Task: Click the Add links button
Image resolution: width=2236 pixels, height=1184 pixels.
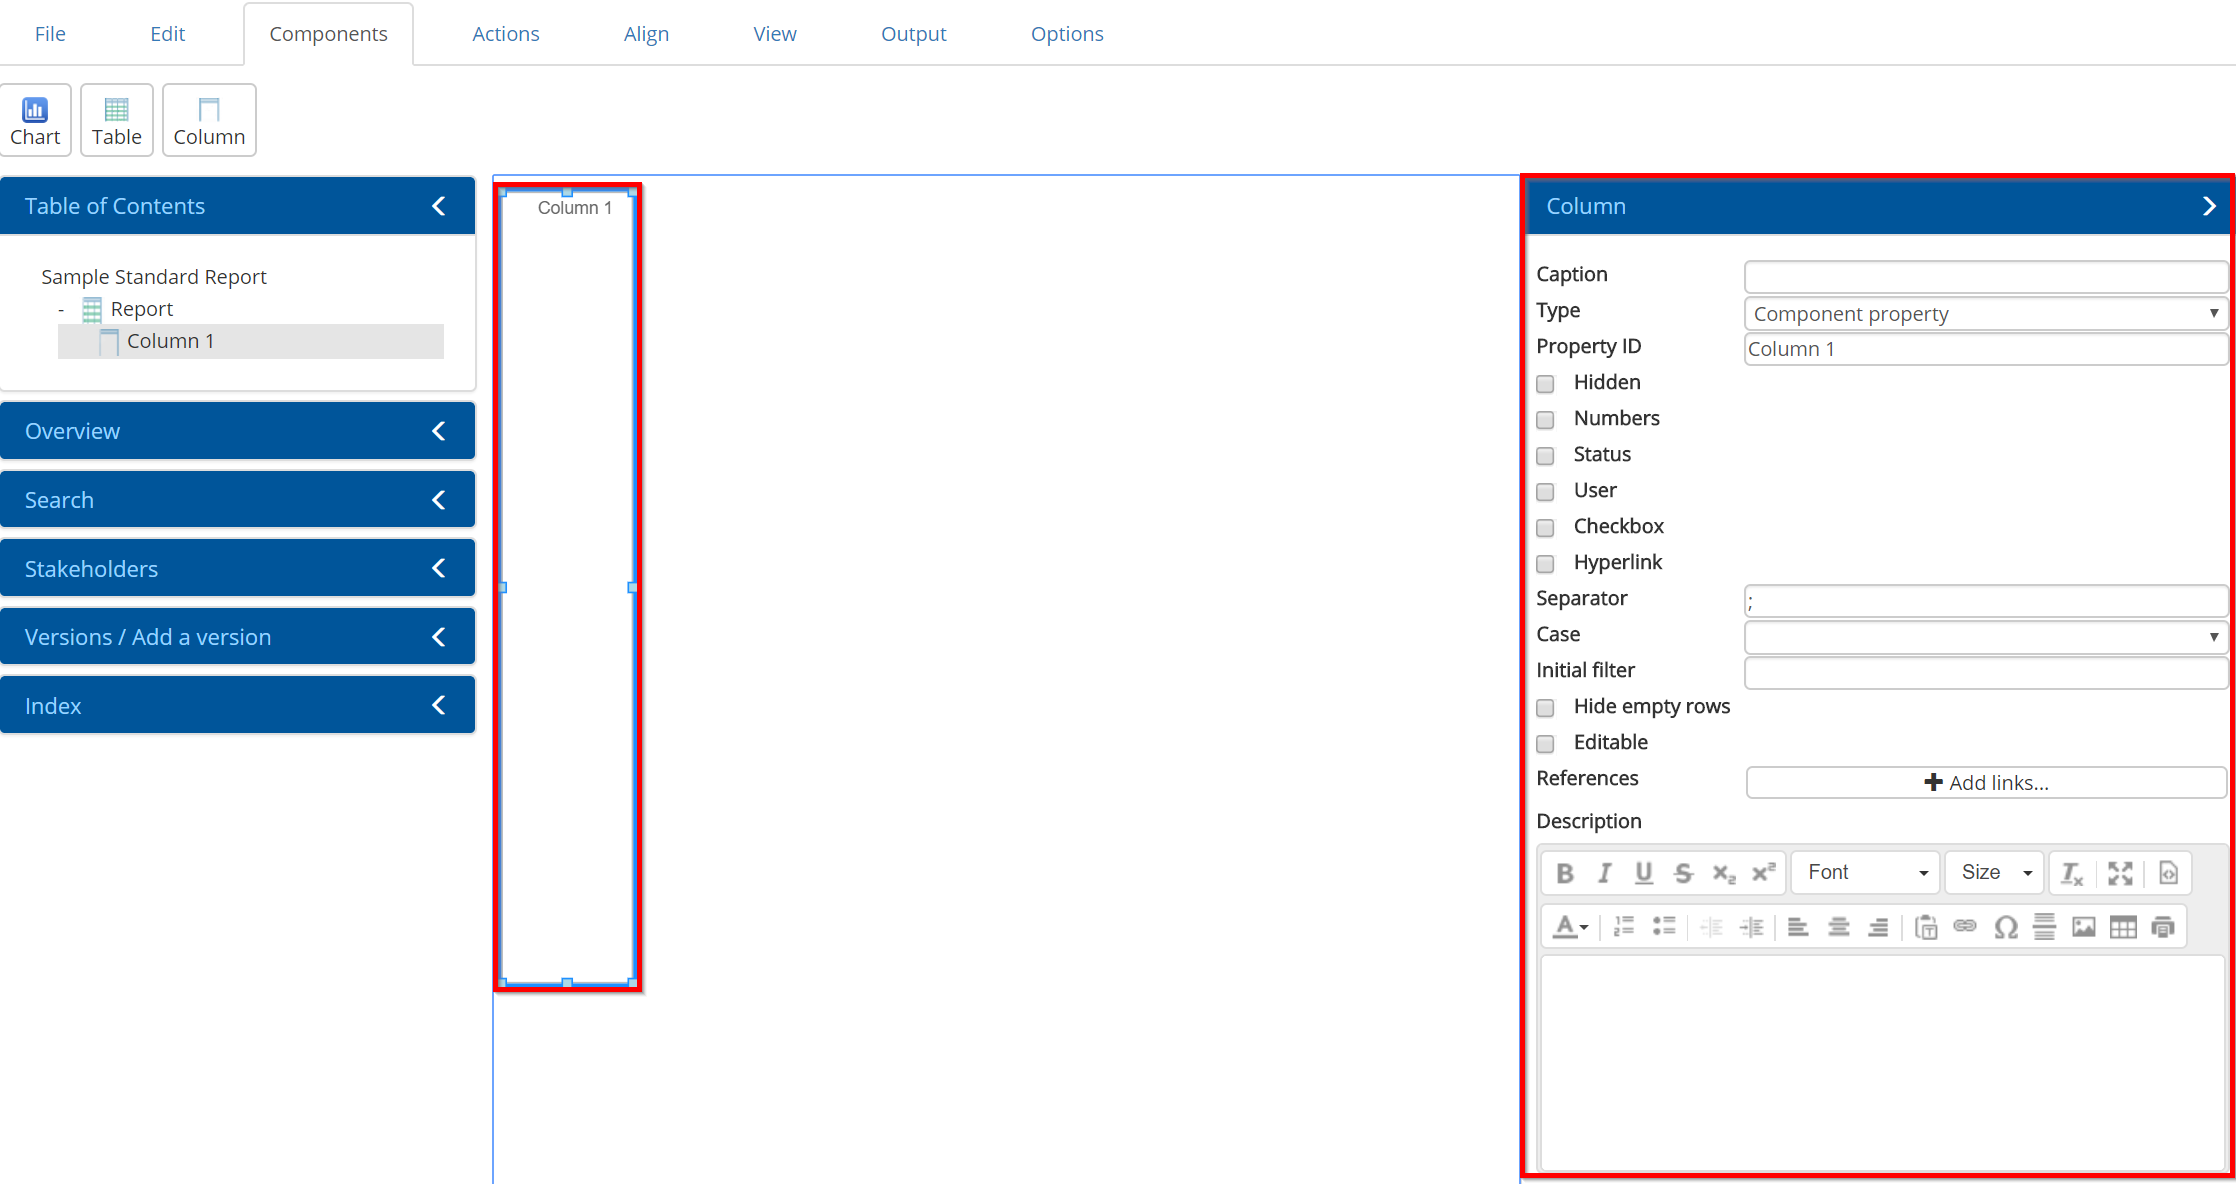Action: (1986, 783)
